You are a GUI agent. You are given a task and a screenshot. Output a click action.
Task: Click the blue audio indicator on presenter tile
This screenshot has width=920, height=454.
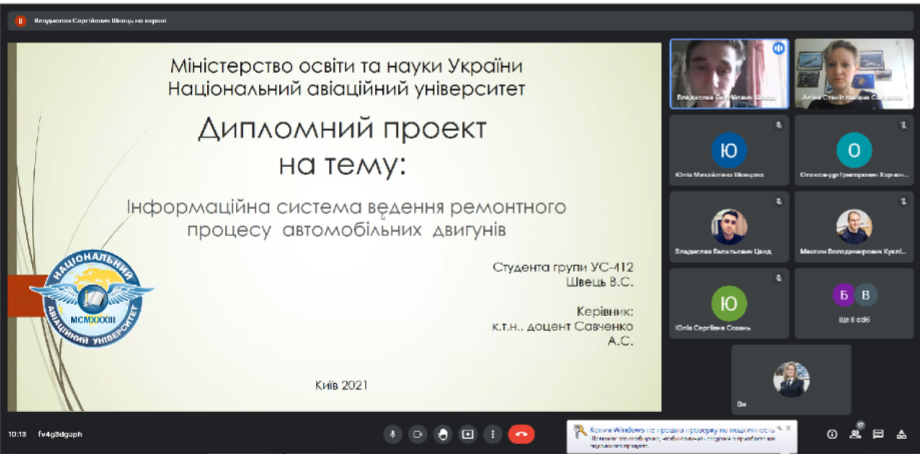coord(779,49)
